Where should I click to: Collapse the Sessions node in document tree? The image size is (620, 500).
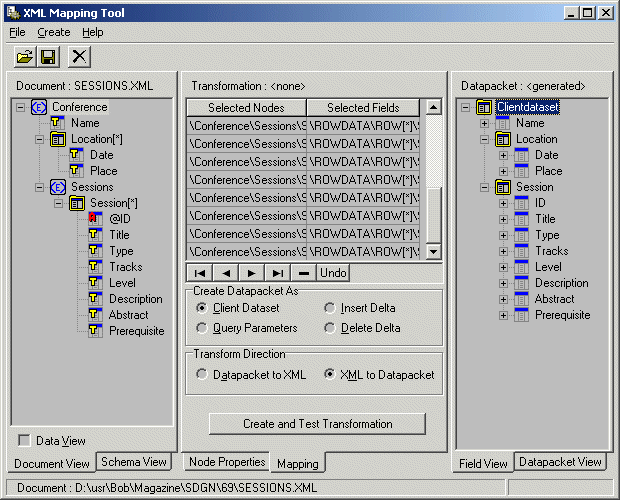(x=40, y=187)
